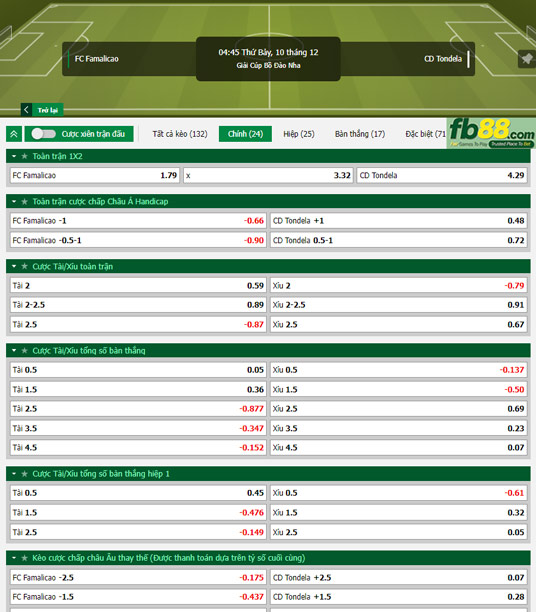This screenshot has width=536, height=612.
Task: Click the Giải Cúp Bồ Đào Nha league label
Action: pos(268,66)
